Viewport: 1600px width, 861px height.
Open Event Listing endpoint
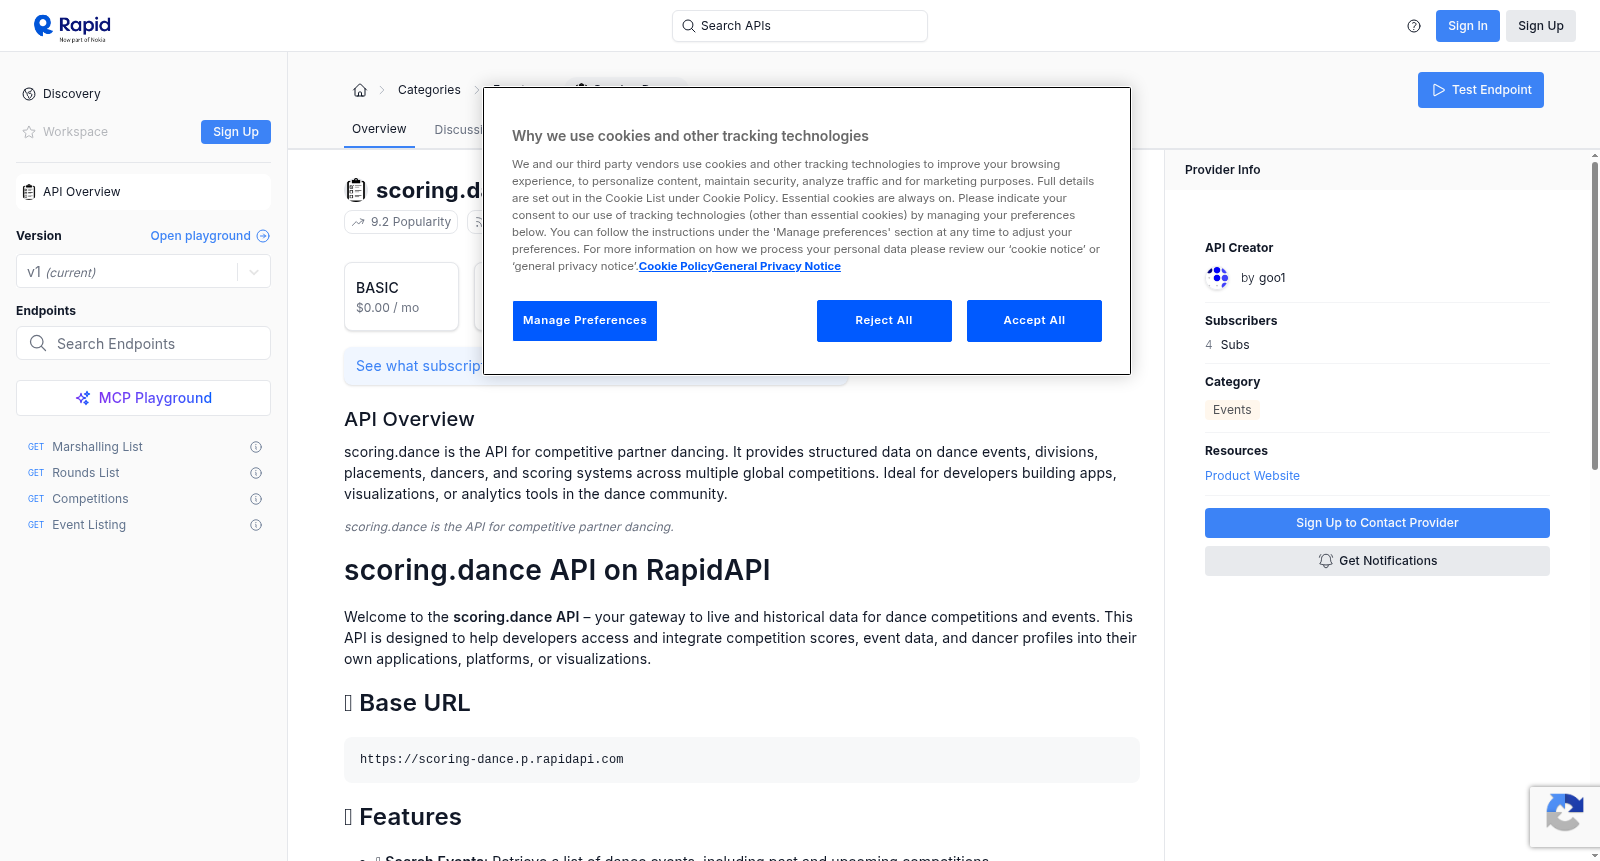[x=89, y=525]
